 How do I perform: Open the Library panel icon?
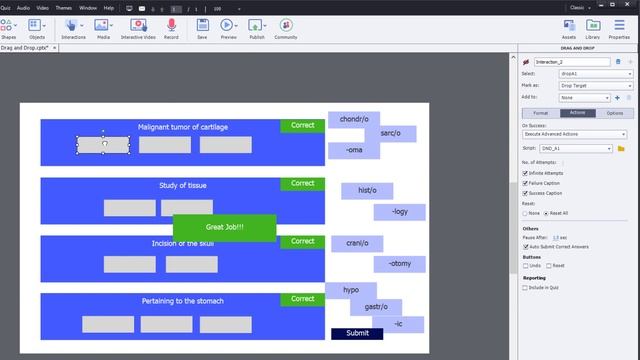(x=593, y=25)
